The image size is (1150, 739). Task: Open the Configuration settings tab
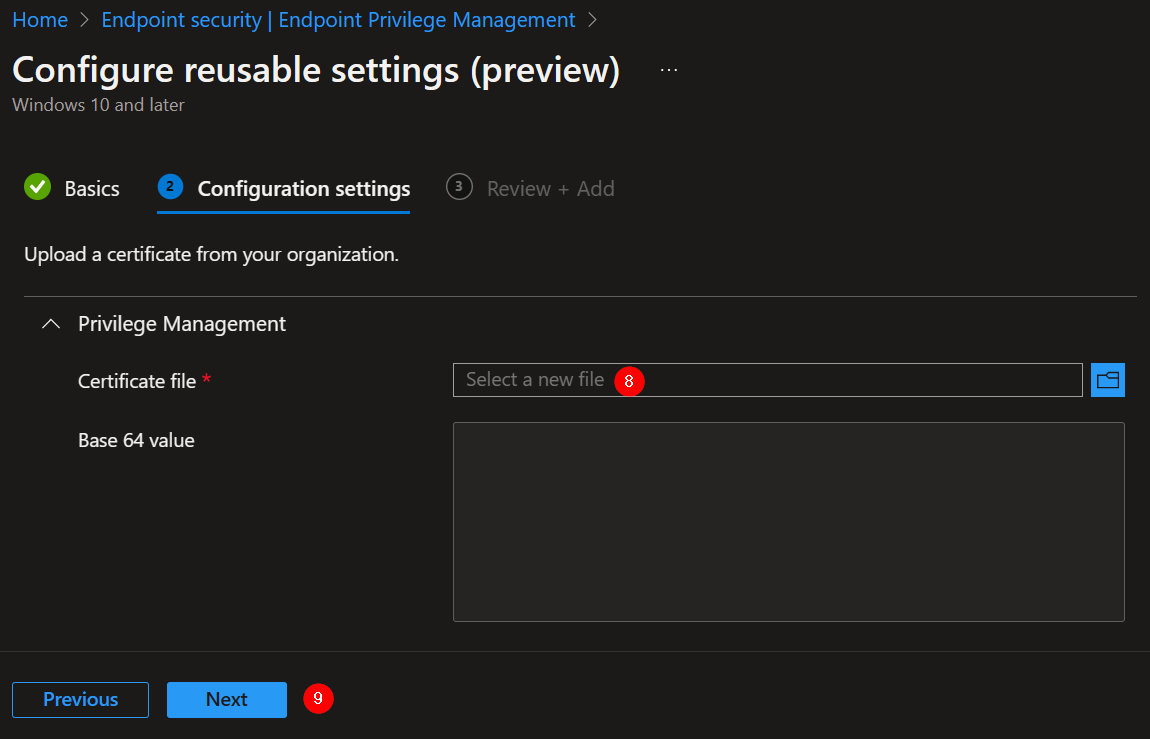pyautogui.click(x=303, y=188)
